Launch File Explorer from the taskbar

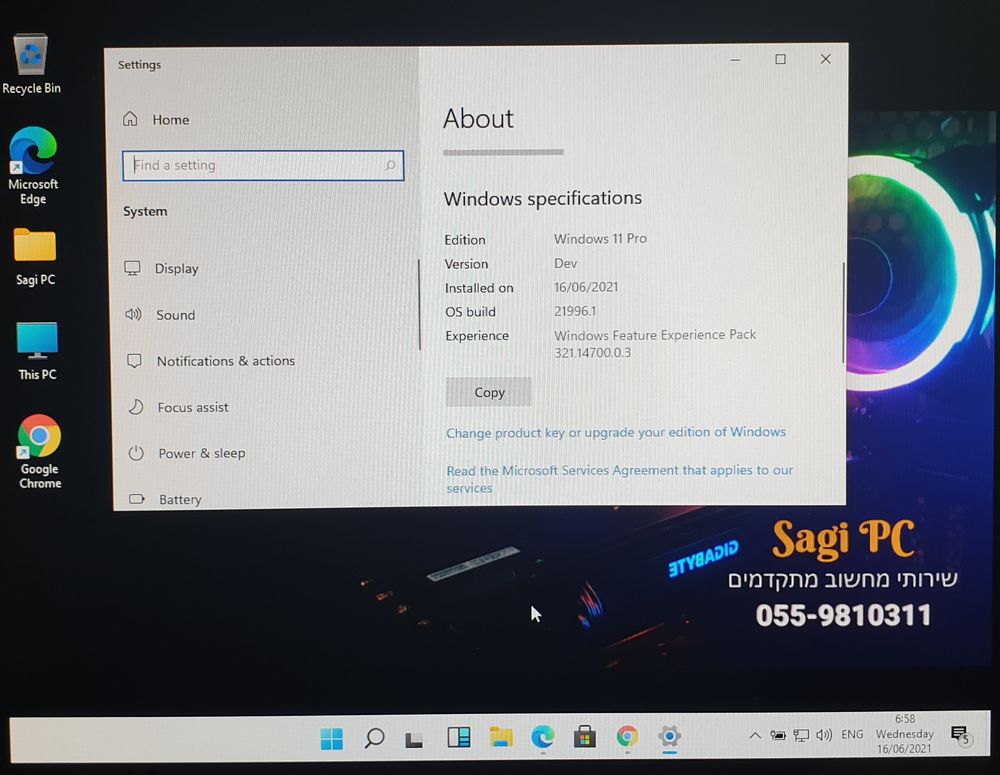tap(501, 738)
